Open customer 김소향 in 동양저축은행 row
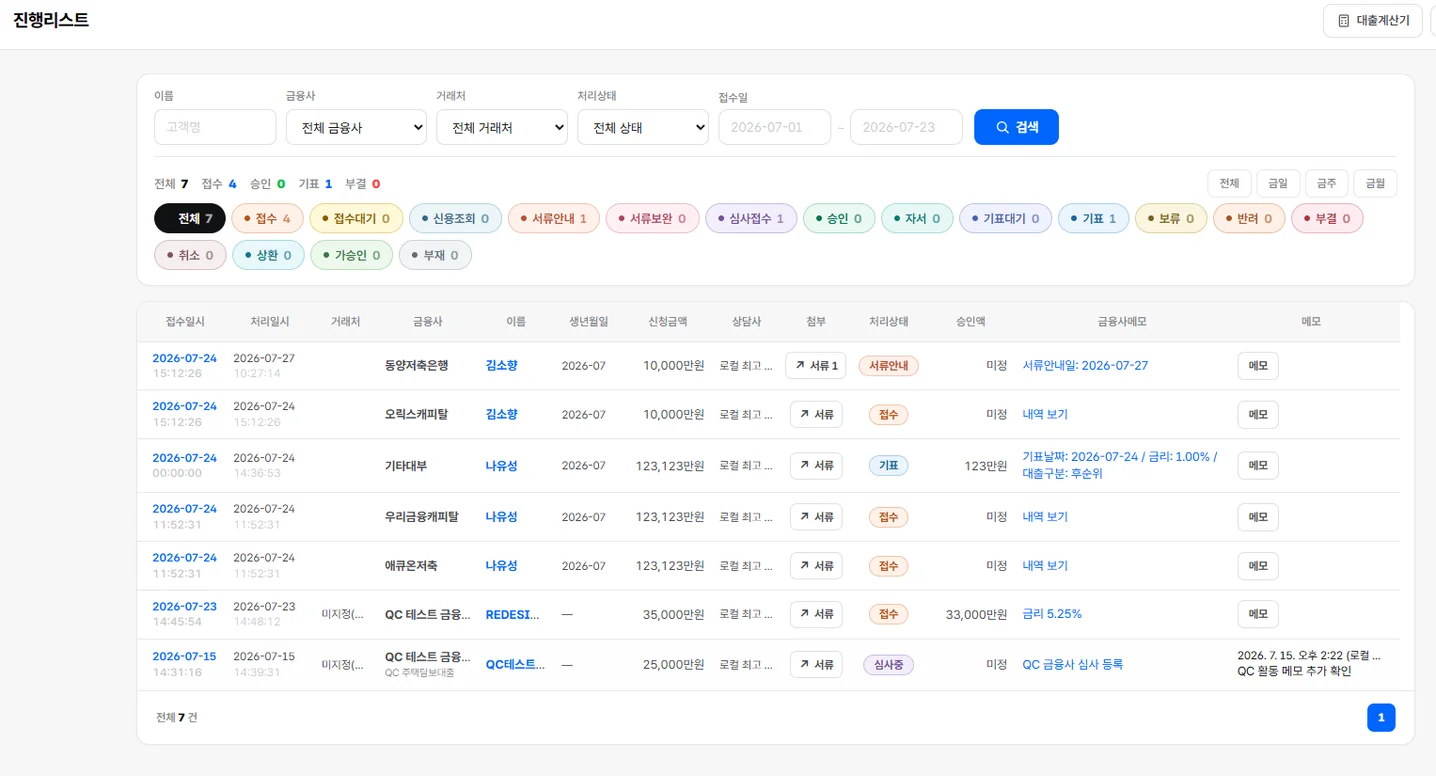 (502, 366)
